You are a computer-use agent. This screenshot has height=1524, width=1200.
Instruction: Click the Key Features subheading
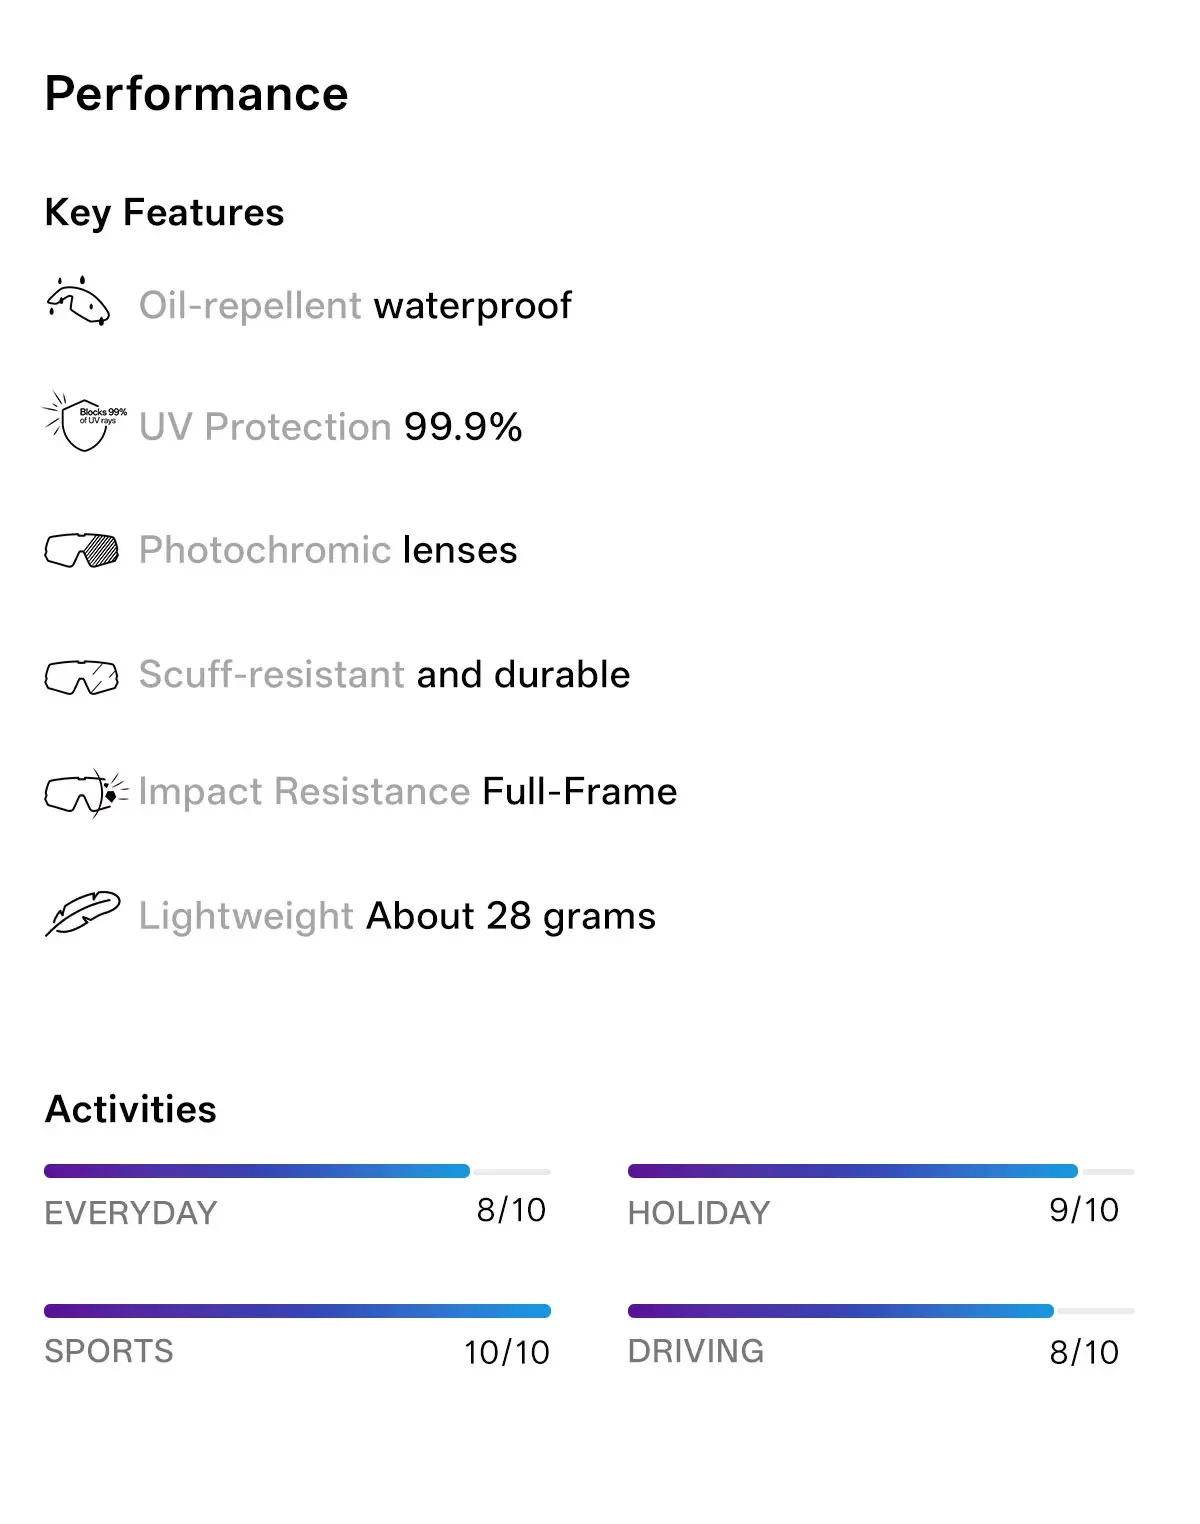tap(165, 213)
